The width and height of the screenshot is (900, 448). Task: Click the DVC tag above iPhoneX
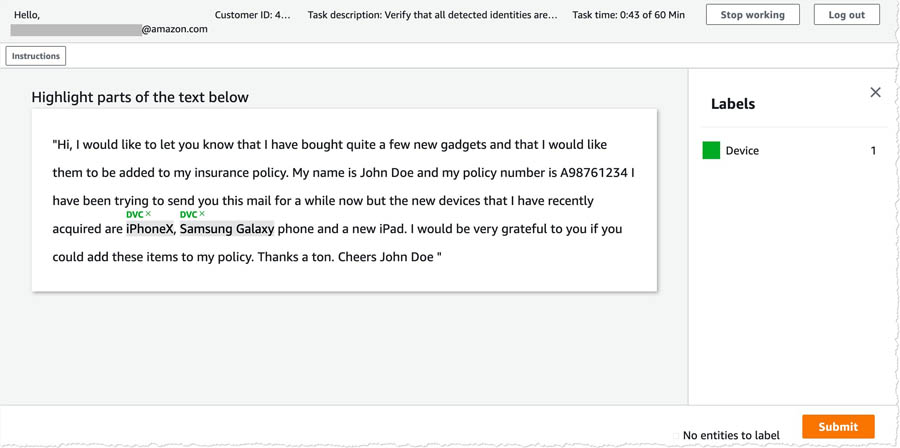coord(134,215)
